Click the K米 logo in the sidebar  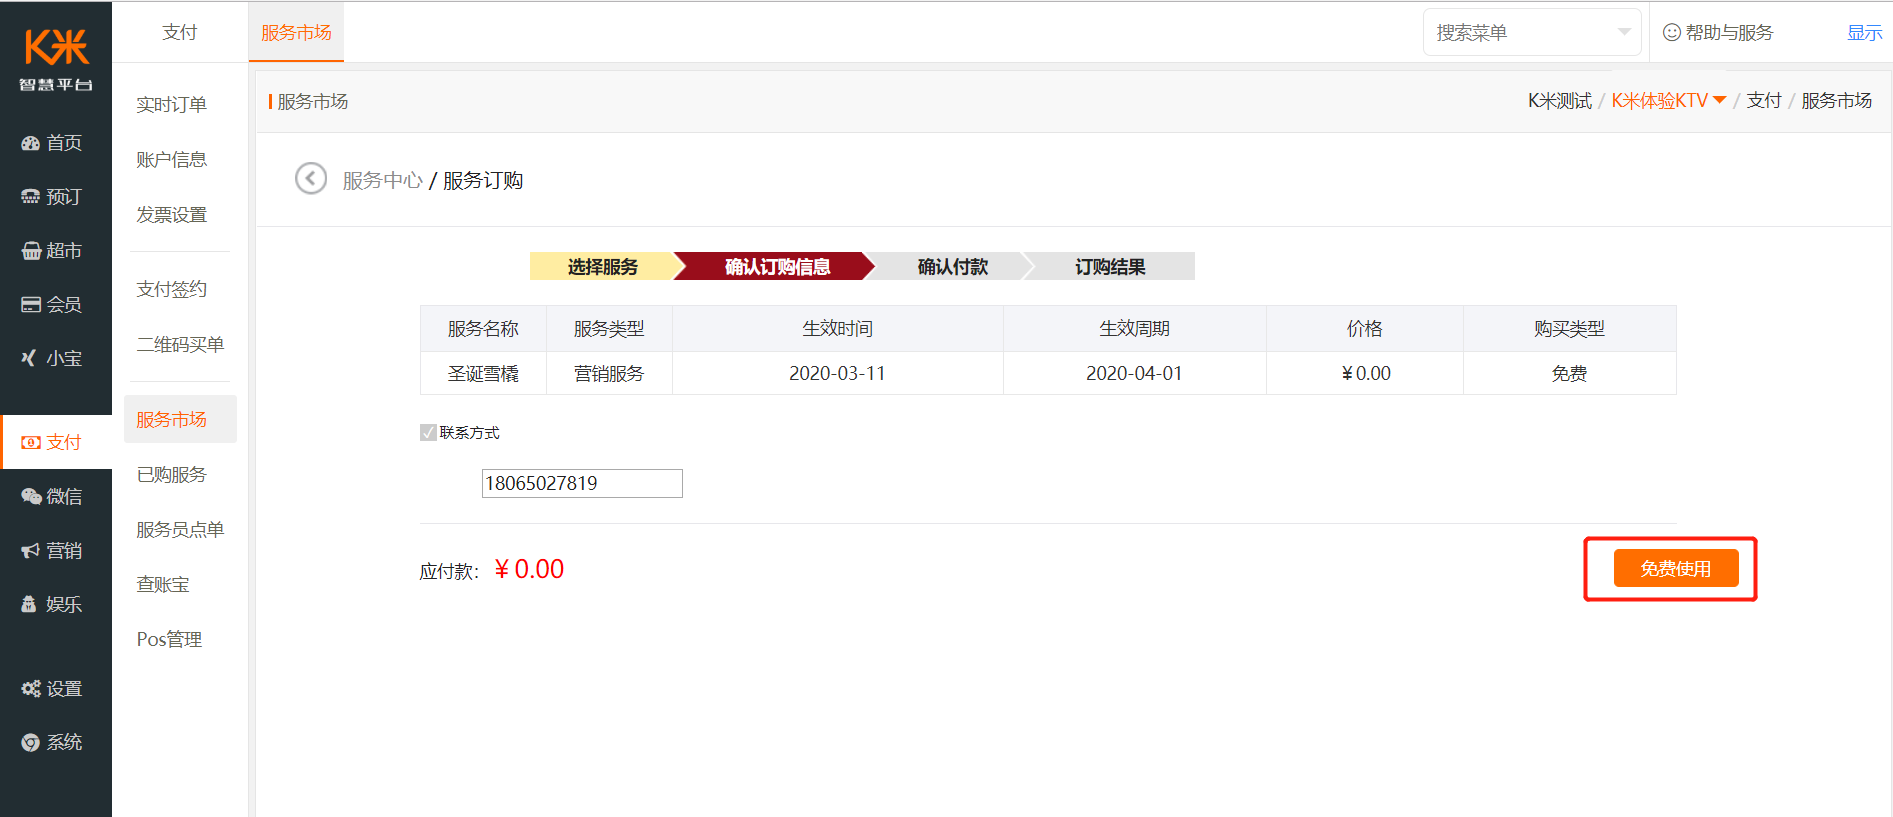[x=56, y=58]
